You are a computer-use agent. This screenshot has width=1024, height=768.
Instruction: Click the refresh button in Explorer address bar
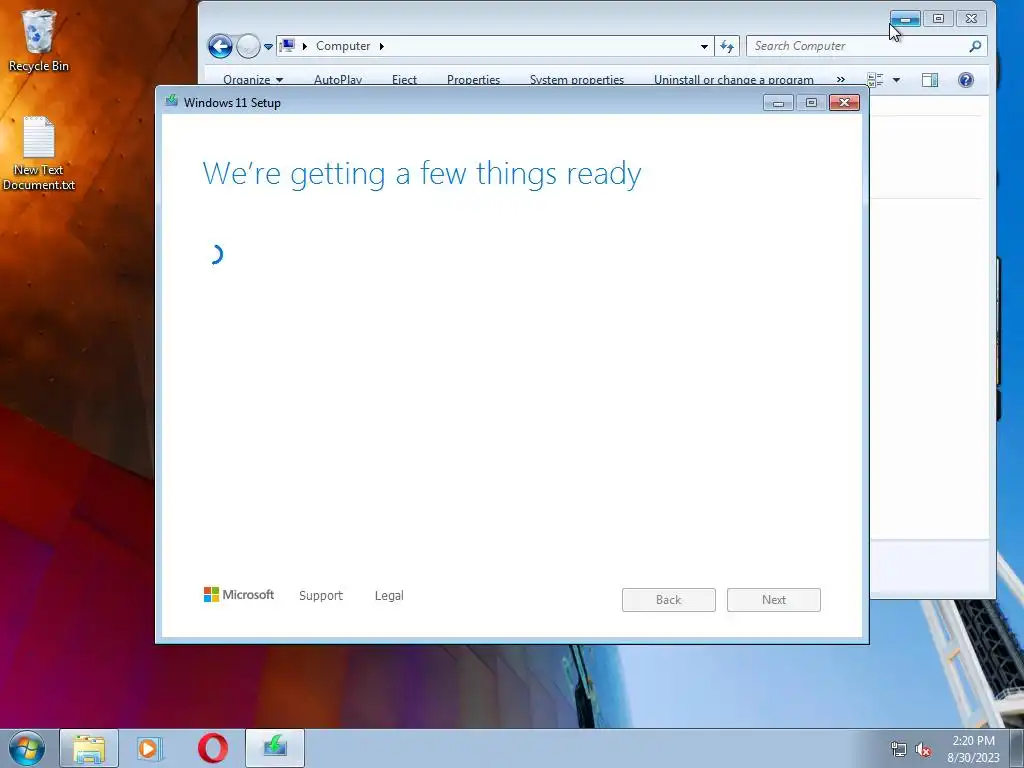pyautogui.click(x=727, y=46)
